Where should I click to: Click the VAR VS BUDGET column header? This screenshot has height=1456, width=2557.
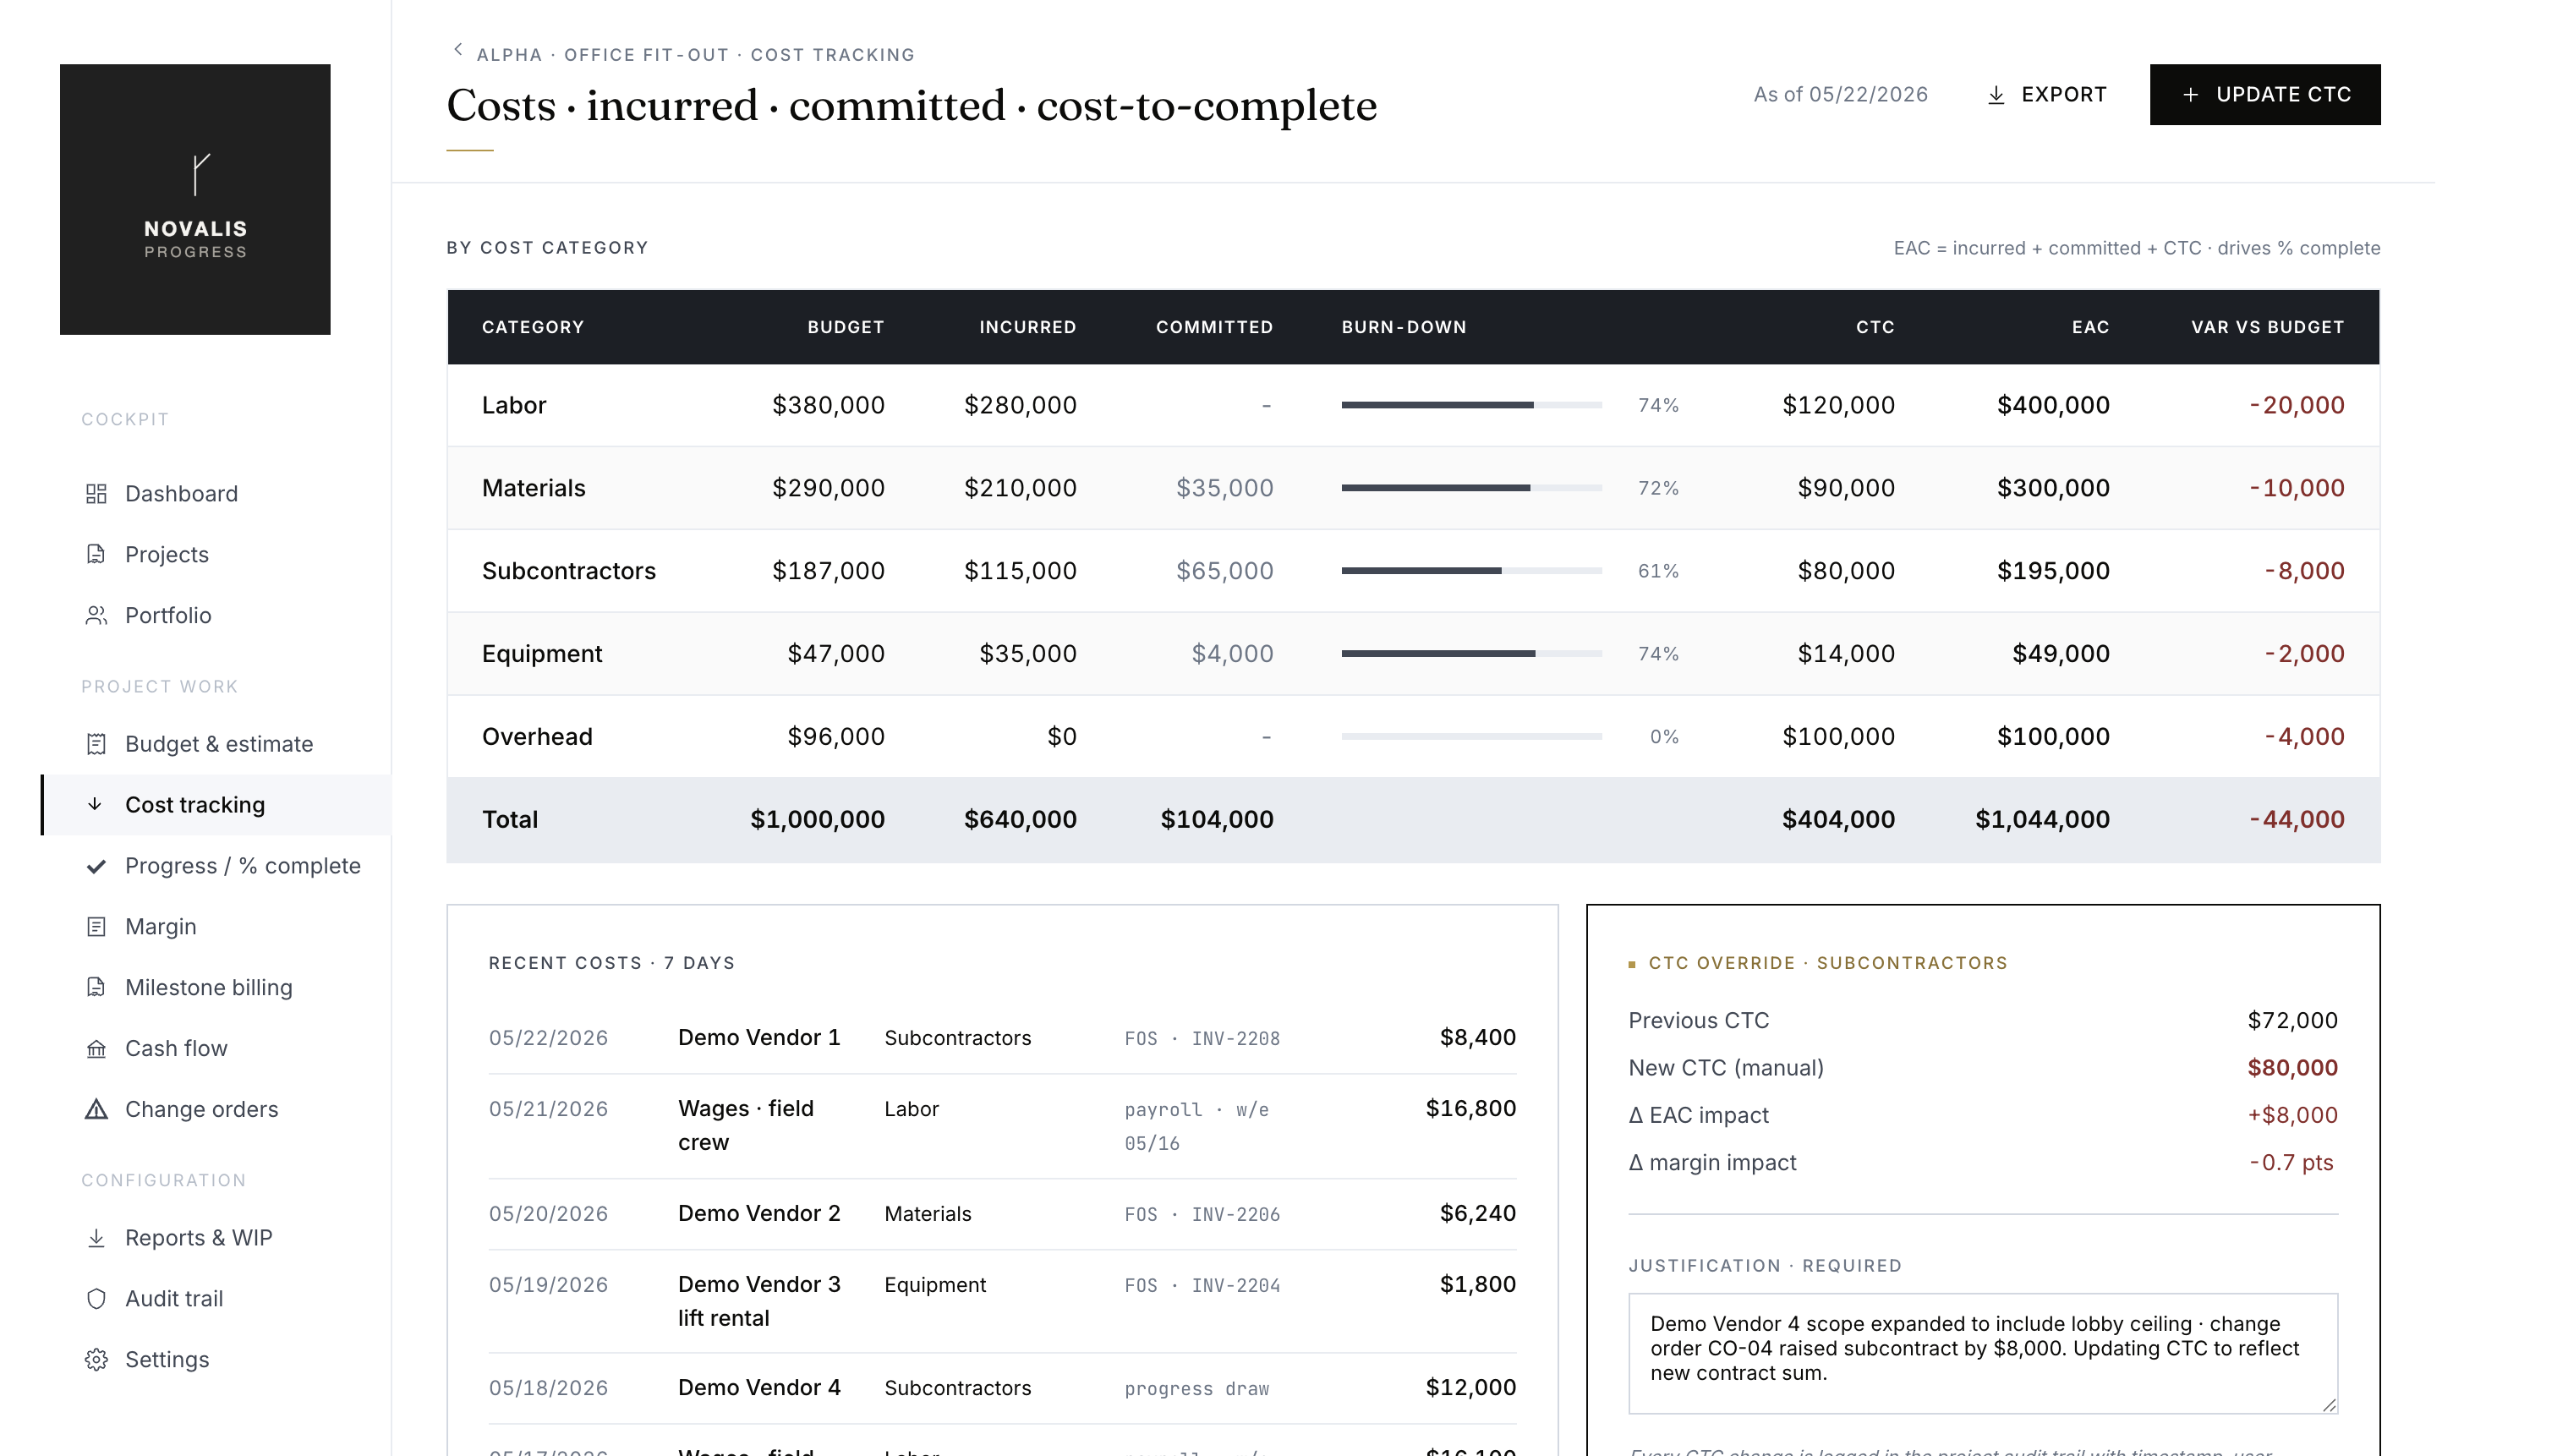[x=2267, y=327]
